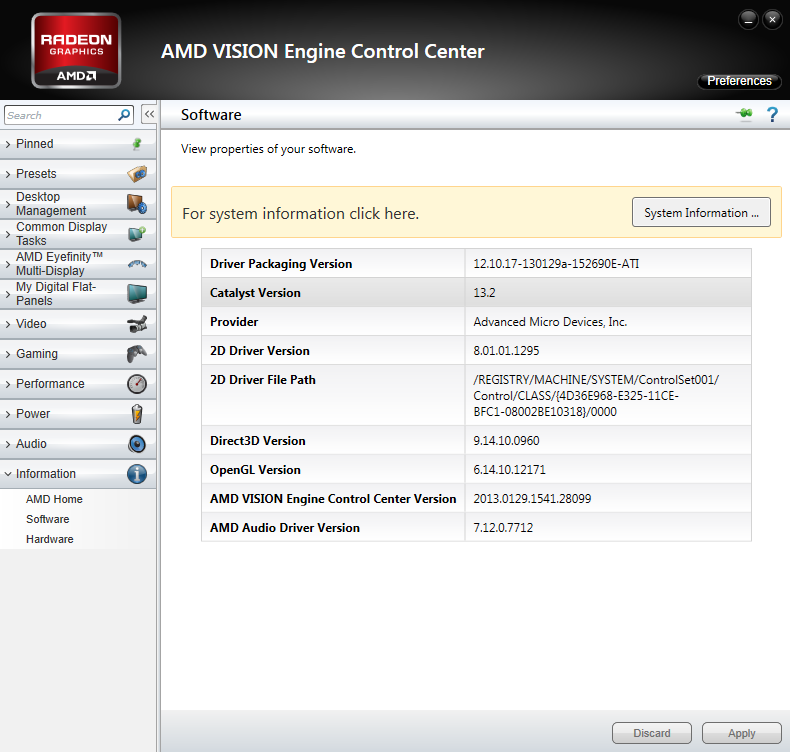The width and height of the screenshot is (790, 752).
Task: Select Hardware under Information
Action: coord(50,539)
